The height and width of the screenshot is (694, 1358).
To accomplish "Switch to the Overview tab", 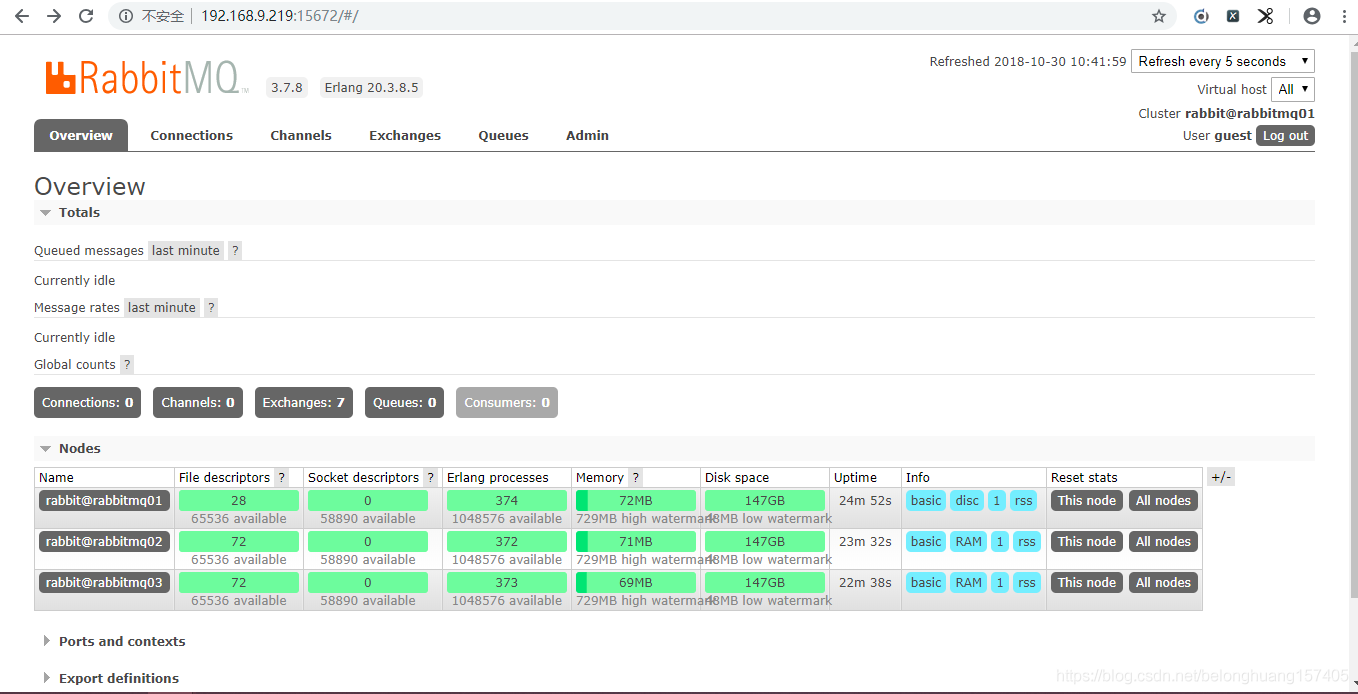I will [x=81, y=135].
